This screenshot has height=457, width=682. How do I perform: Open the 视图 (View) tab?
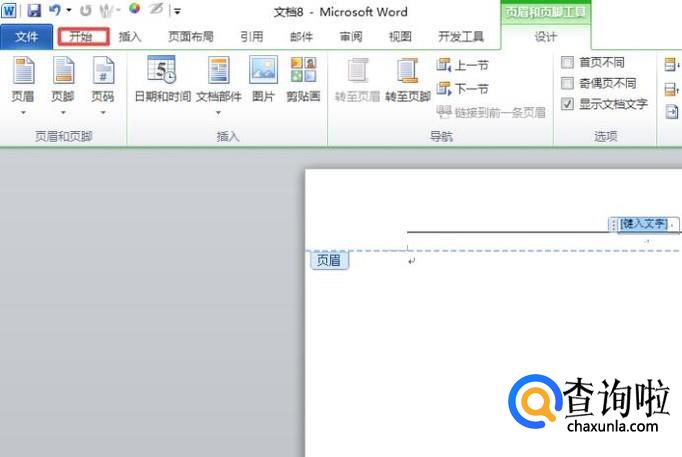point(400,37)
